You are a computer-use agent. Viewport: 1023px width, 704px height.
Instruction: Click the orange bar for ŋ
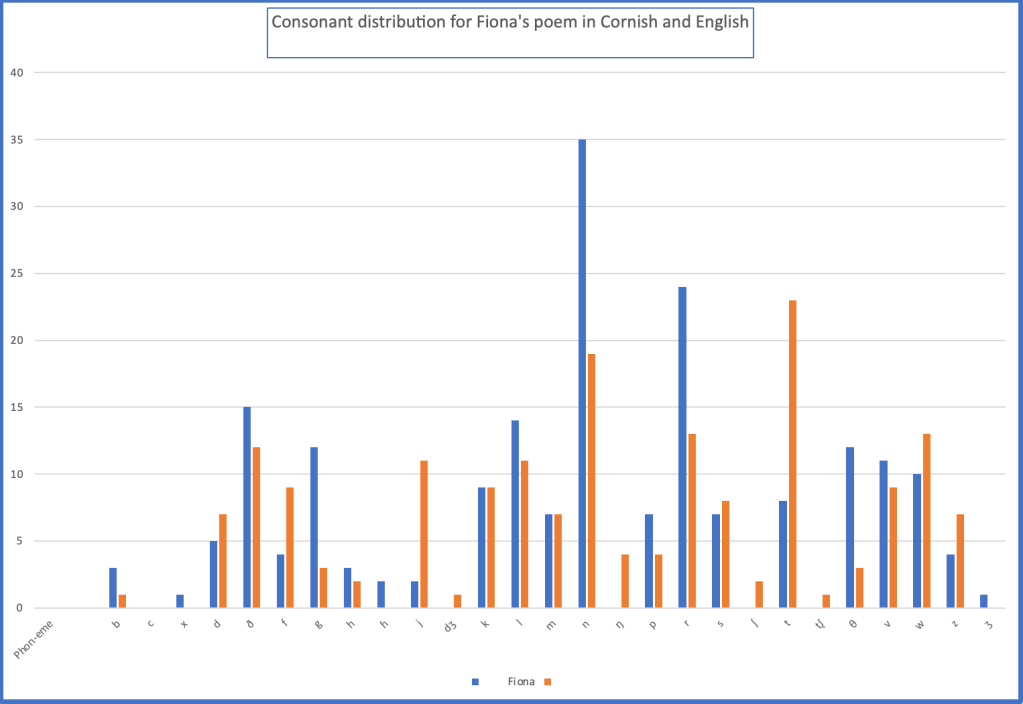(624, 581)
